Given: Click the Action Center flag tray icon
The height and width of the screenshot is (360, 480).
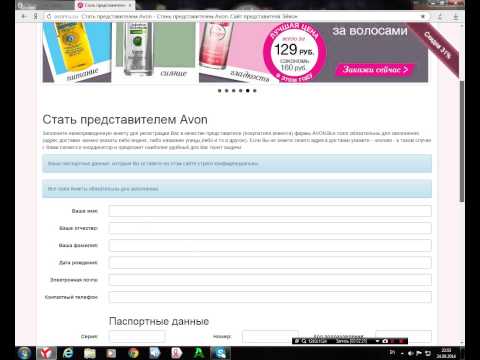Looking at the screenshot, I should pyautogui.click(x=419, y=353).
